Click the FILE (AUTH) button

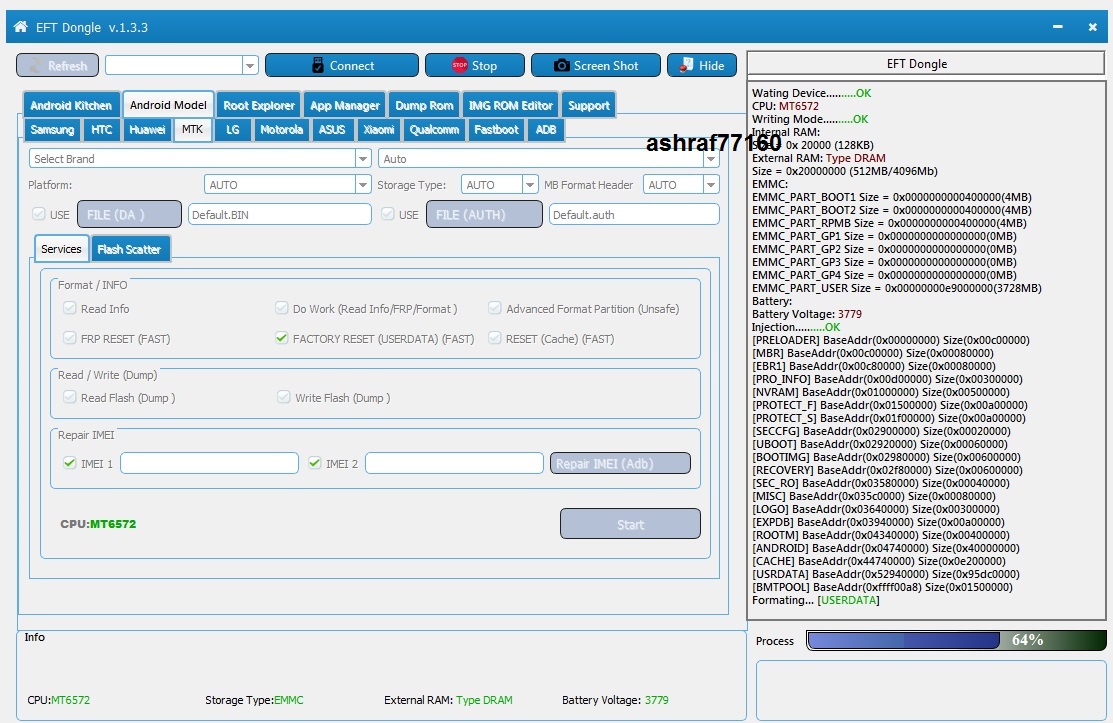pyautogui.click(x=484, y=214)
